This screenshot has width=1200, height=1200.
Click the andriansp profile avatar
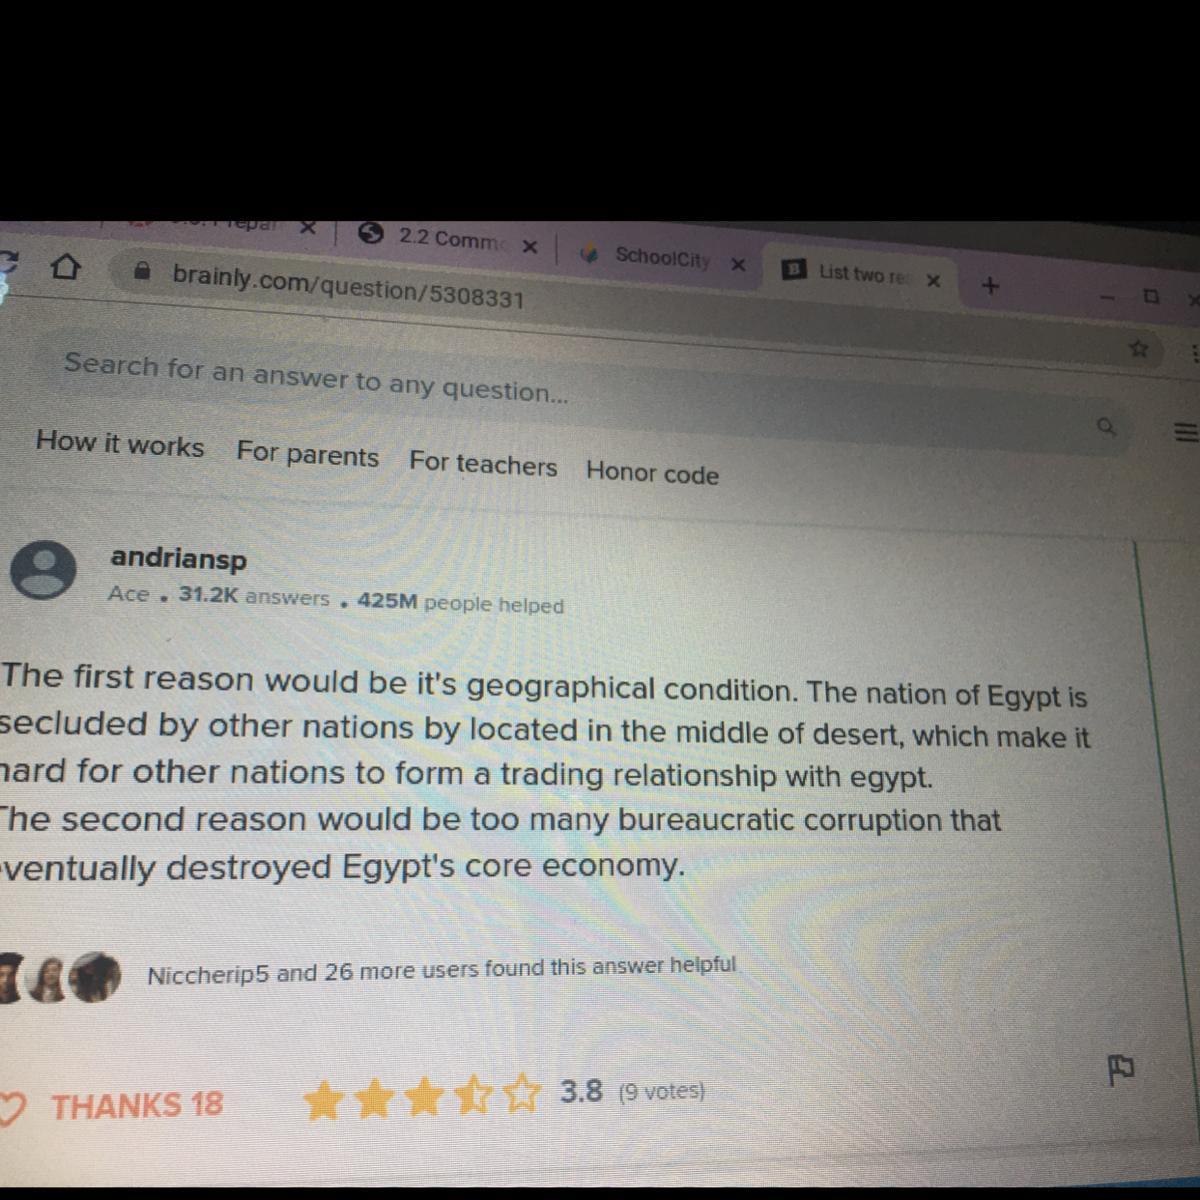[43, 570]
